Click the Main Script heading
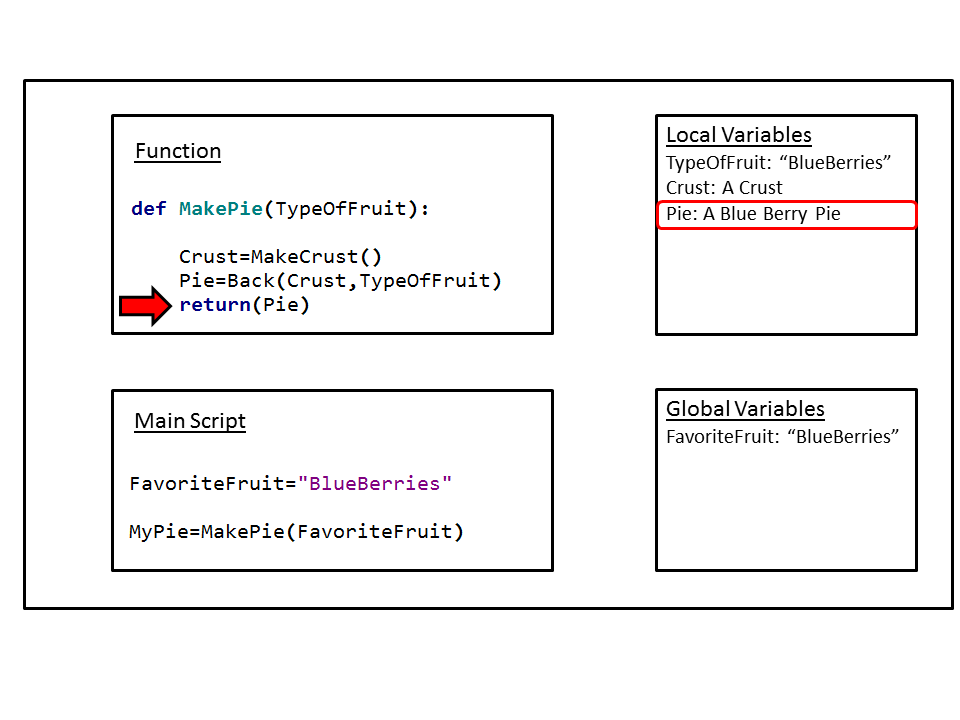 click(x=190, y=421)
